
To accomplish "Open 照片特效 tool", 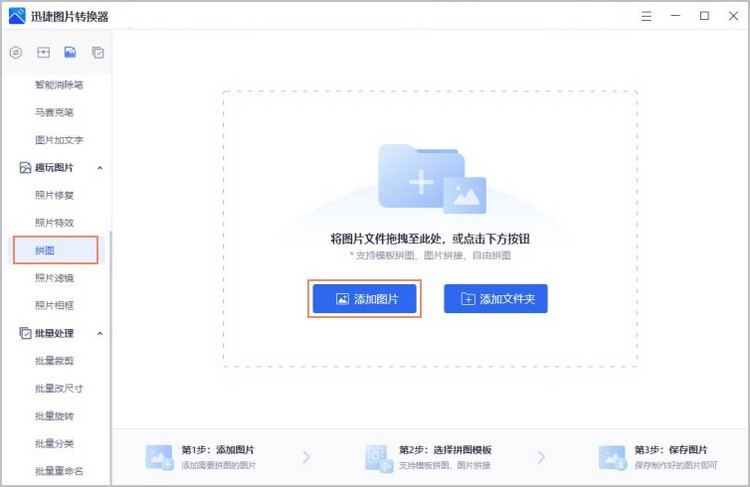I will point(54,223).
